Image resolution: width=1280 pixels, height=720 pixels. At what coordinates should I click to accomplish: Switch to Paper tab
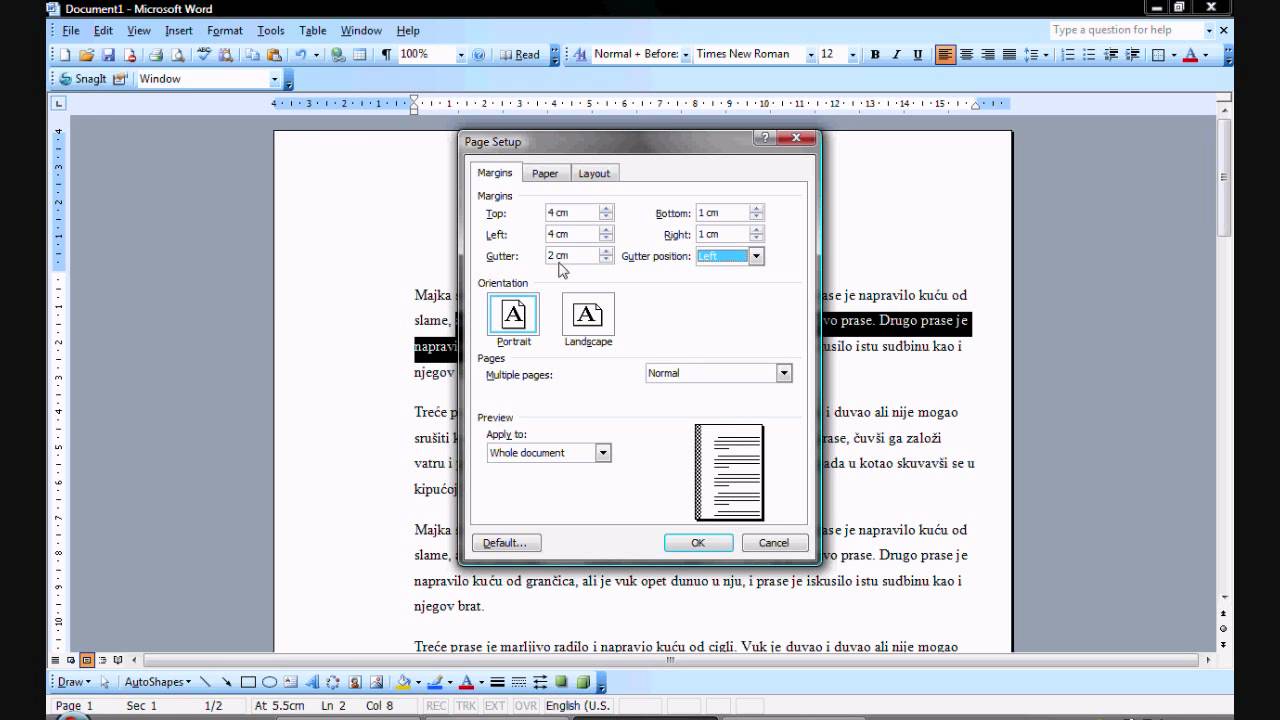545,174
